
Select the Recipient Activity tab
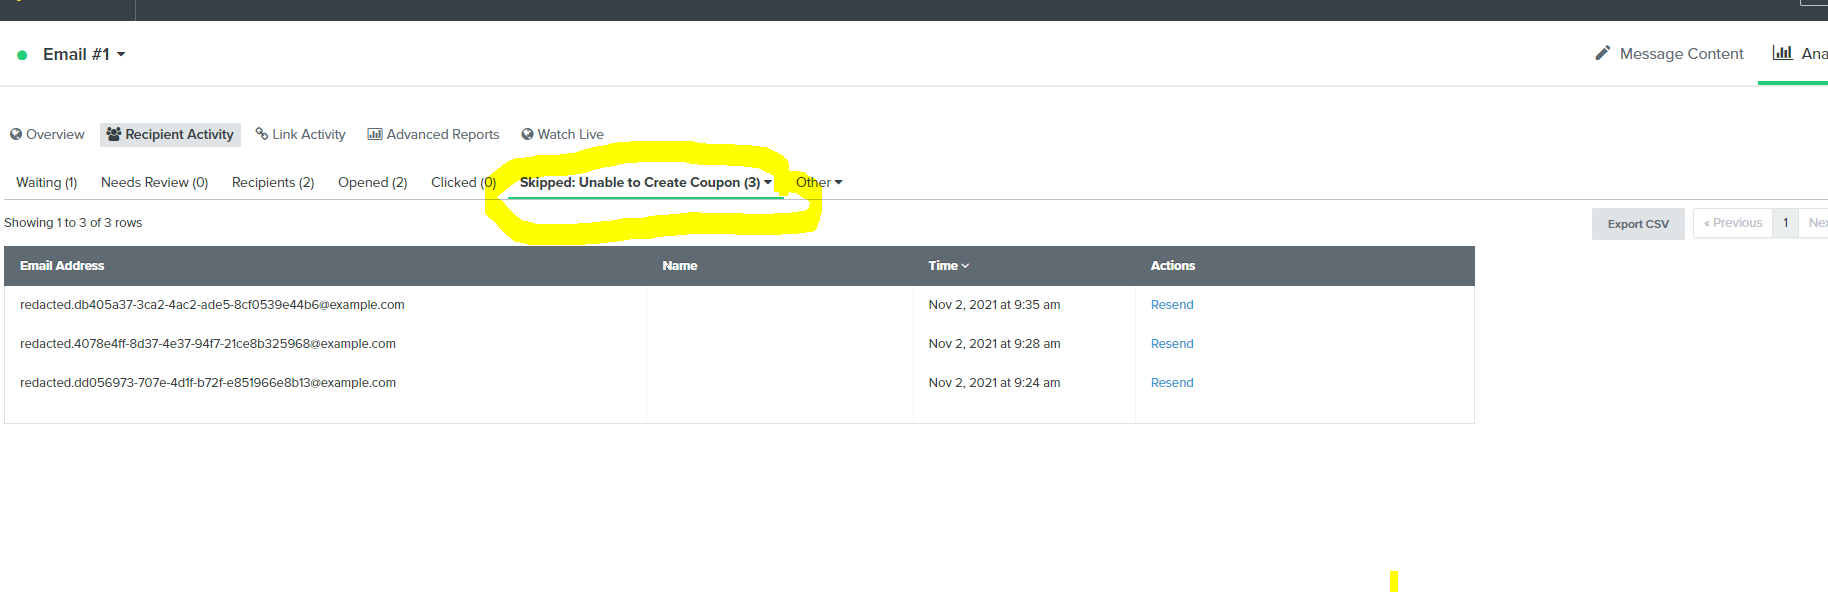[170, 134]
